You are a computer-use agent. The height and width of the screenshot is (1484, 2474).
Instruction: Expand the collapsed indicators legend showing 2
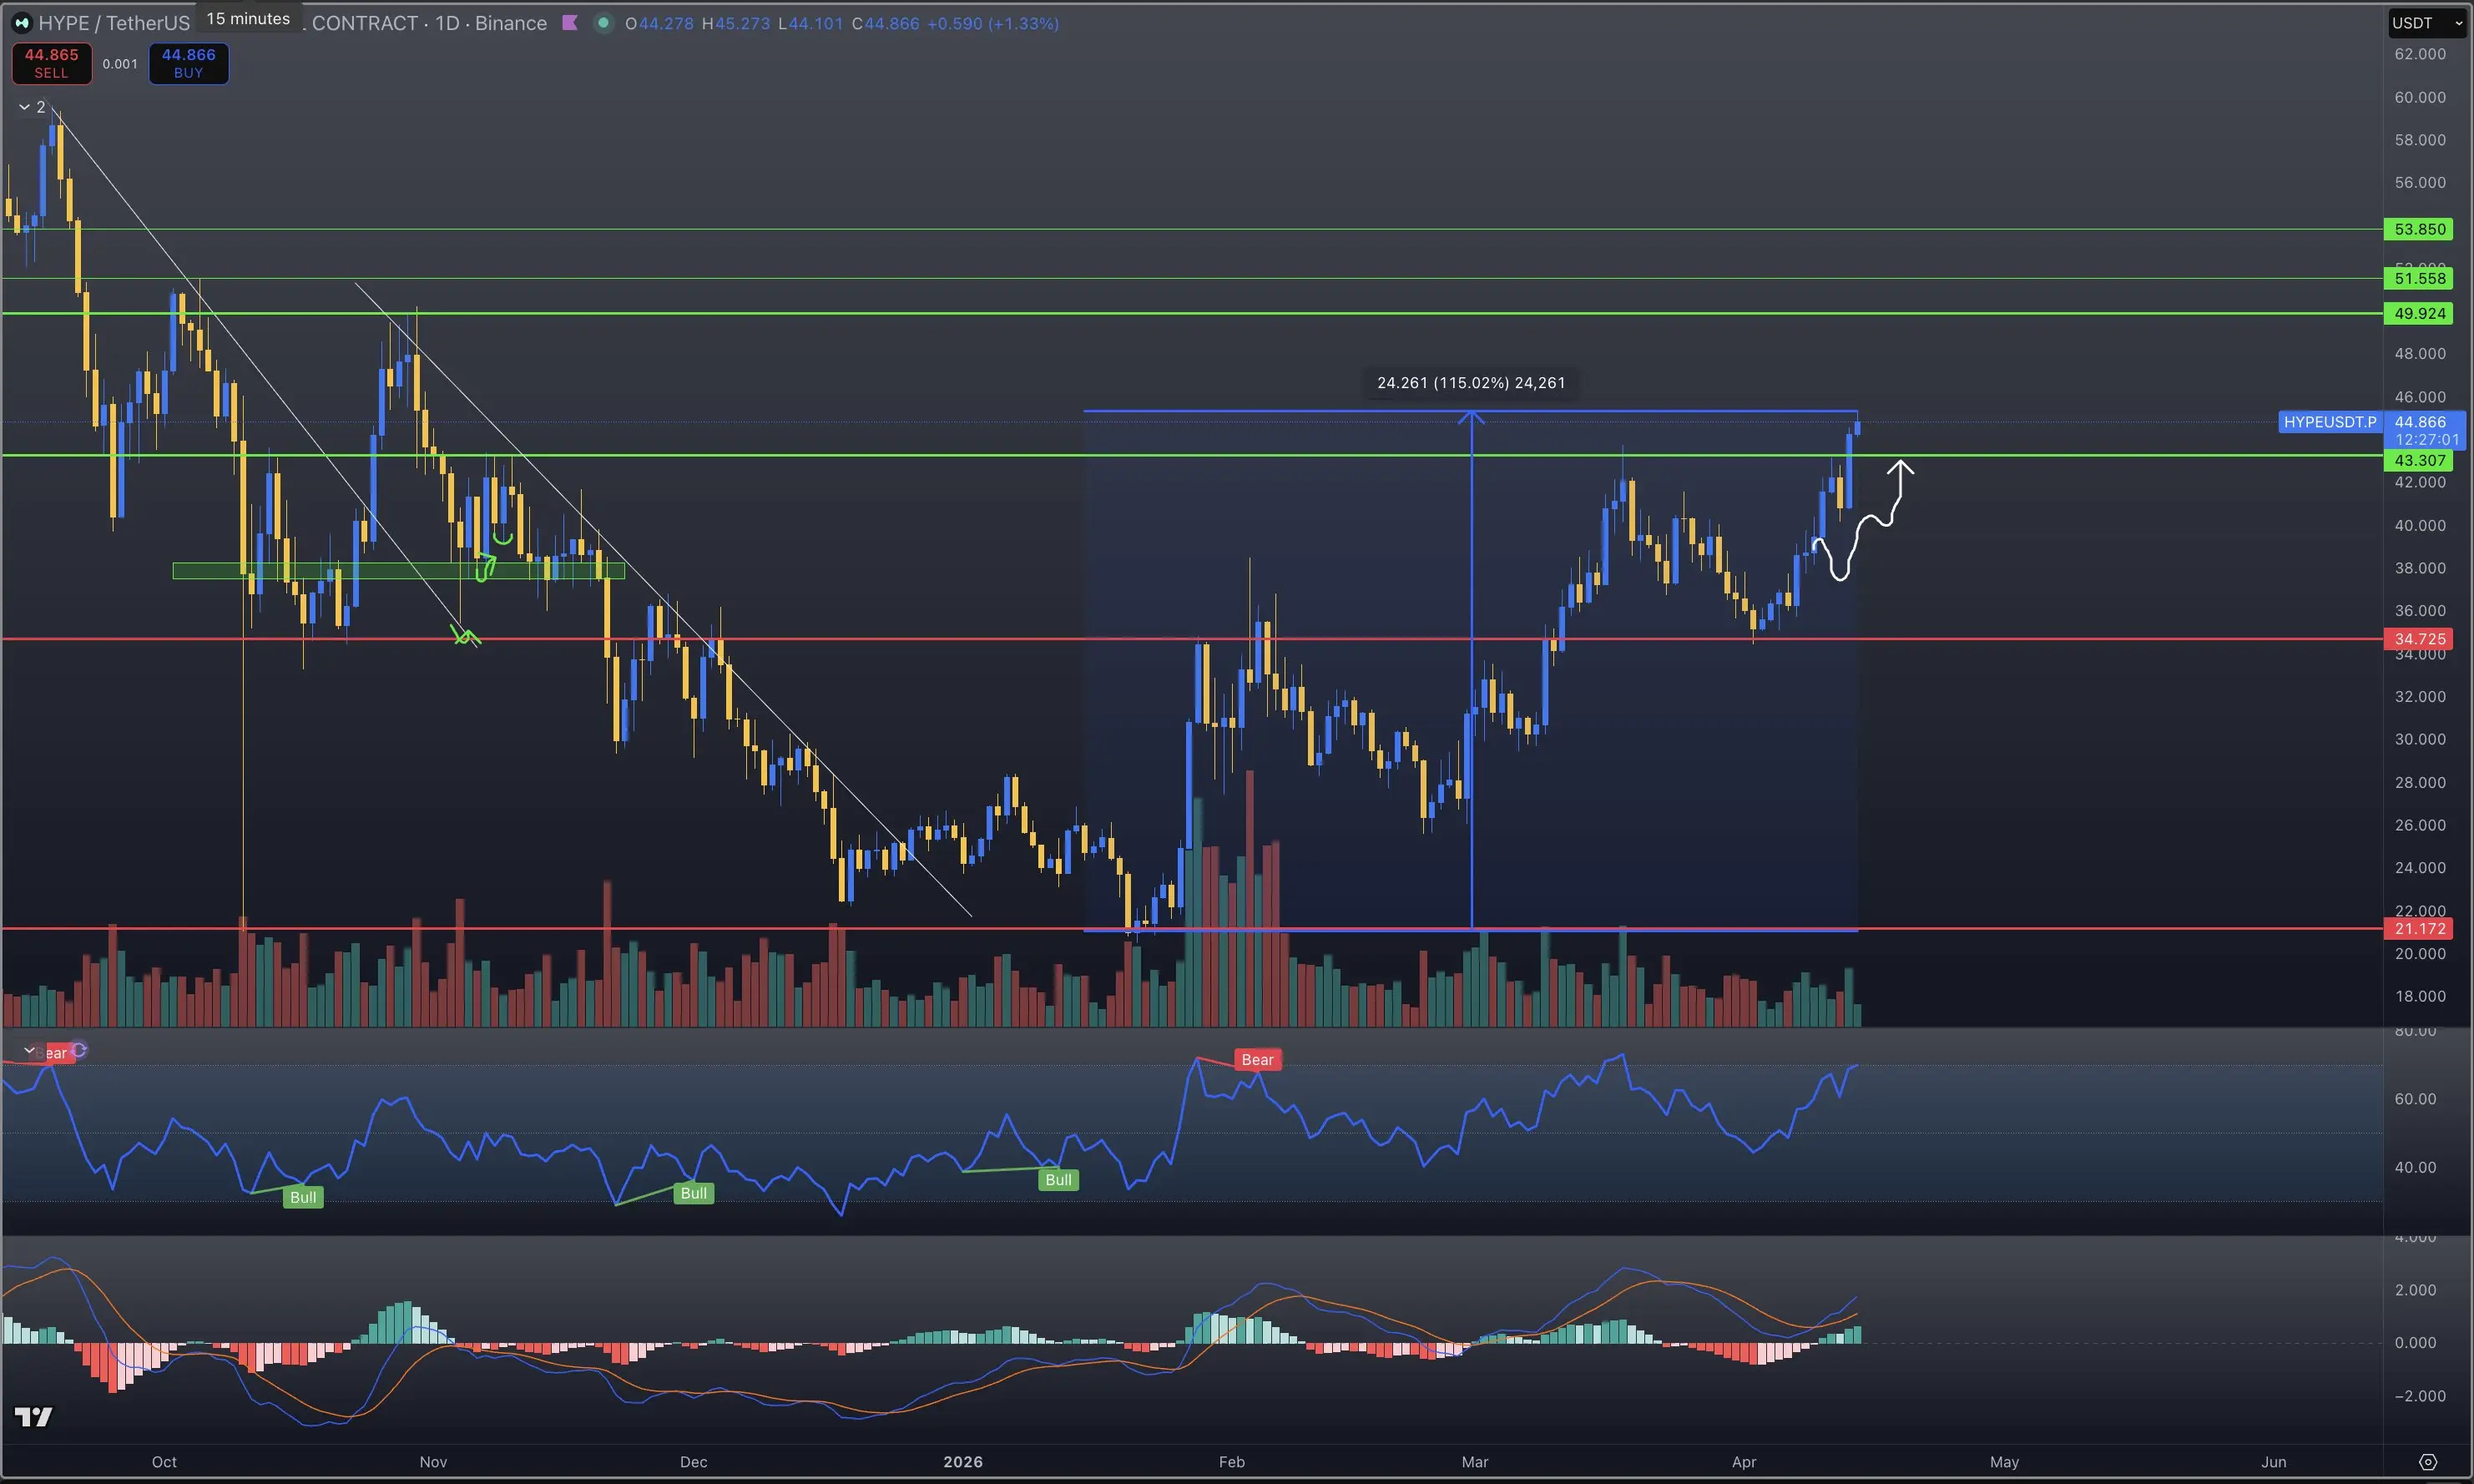[31, 107]
